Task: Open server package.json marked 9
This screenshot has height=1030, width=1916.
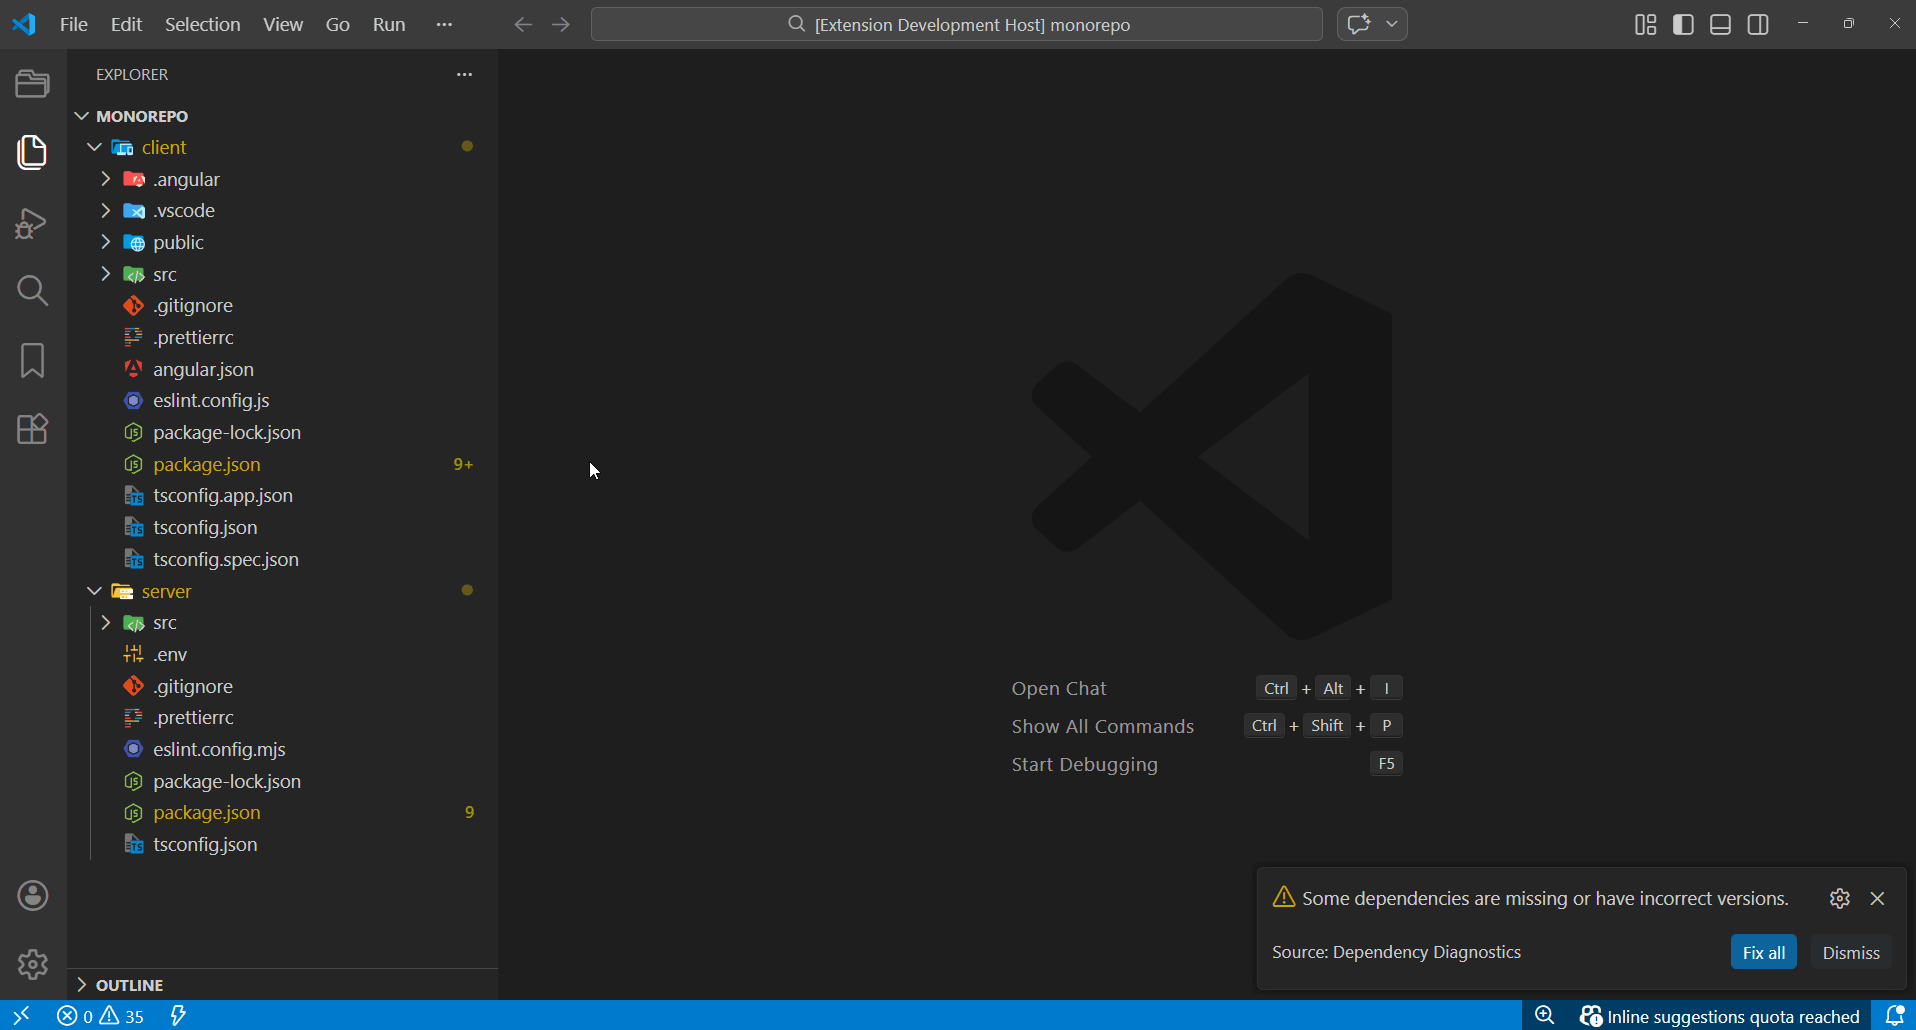Action: click(x=207, y=813)
